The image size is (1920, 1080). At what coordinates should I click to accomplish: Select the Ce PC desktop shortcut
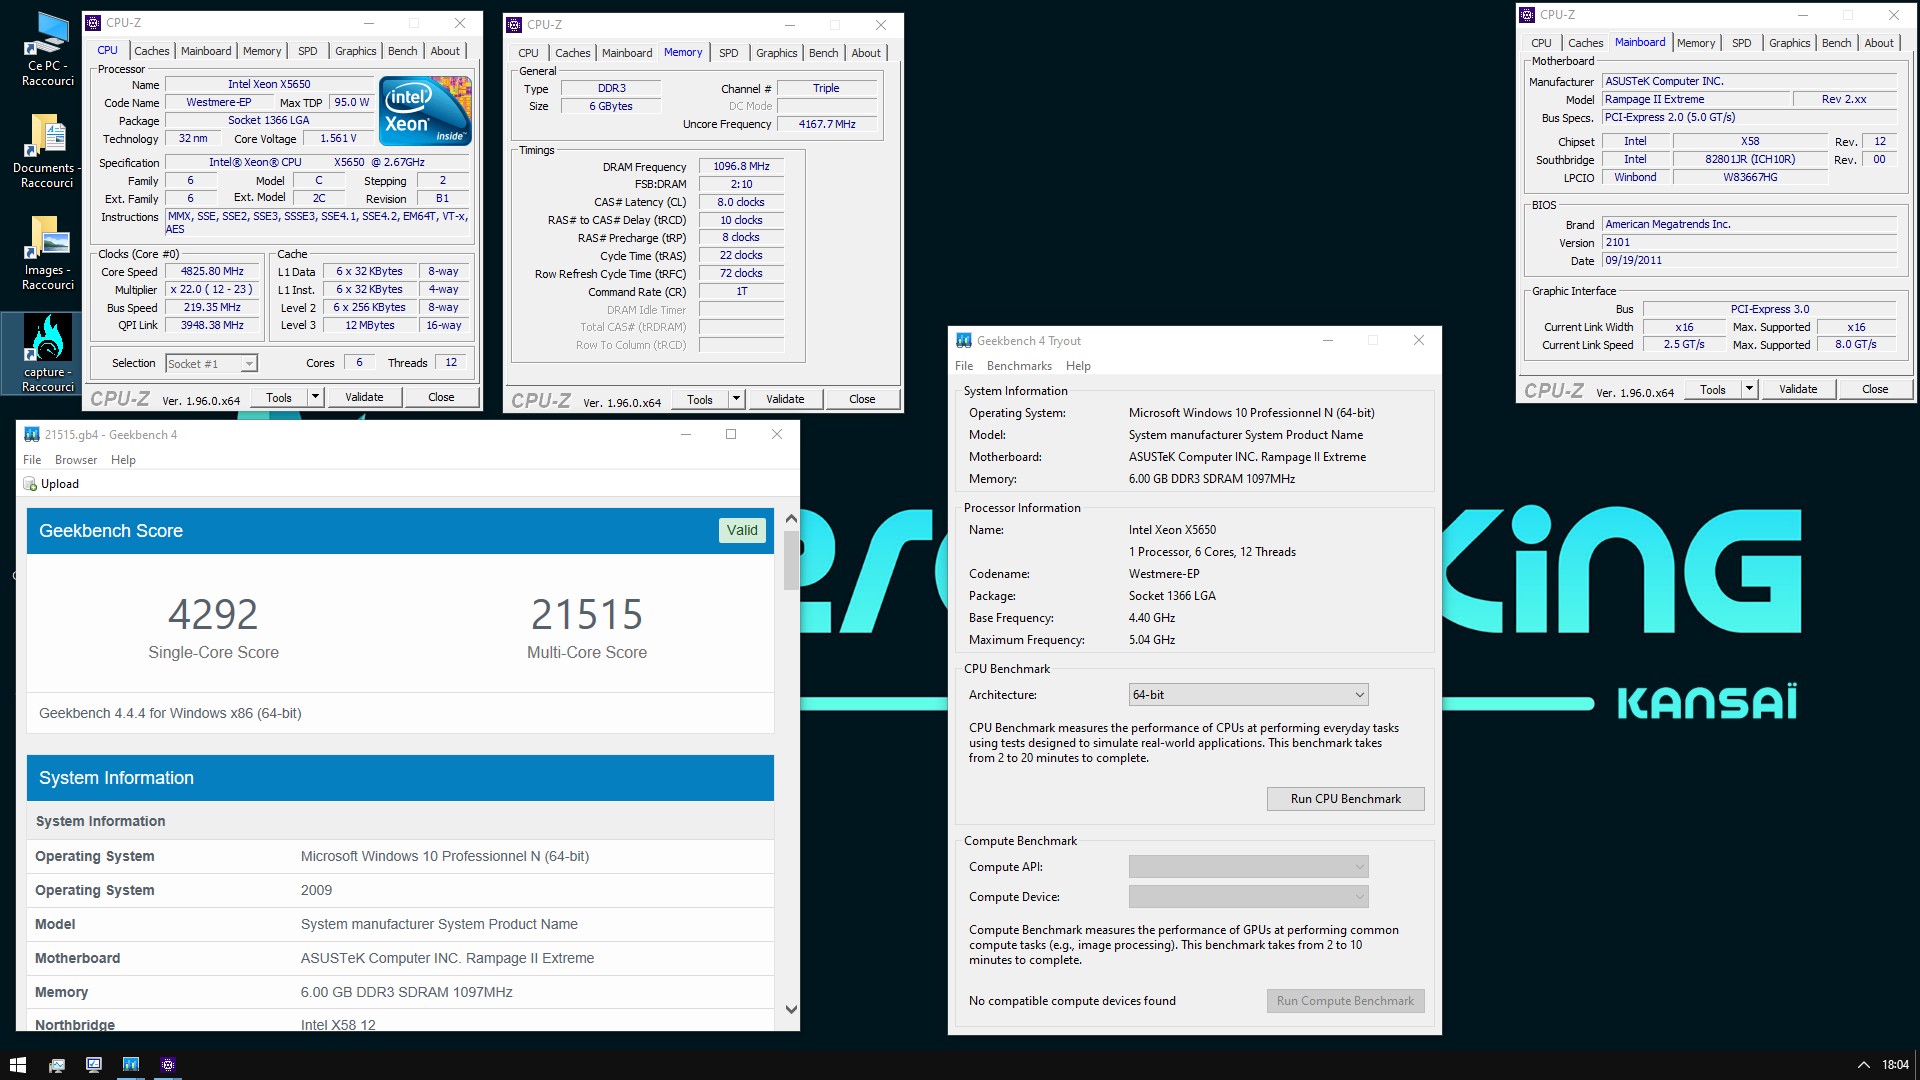point(48,49)
